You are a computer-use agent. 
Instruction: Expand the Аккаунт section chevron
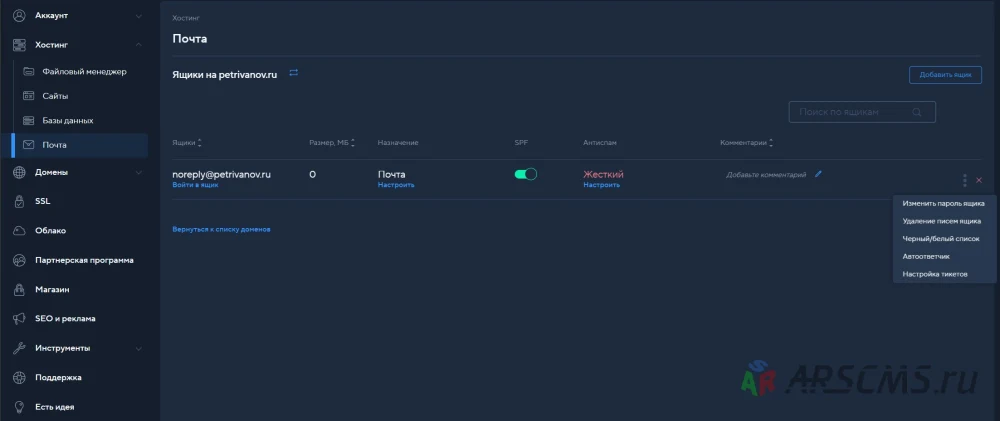138,15
